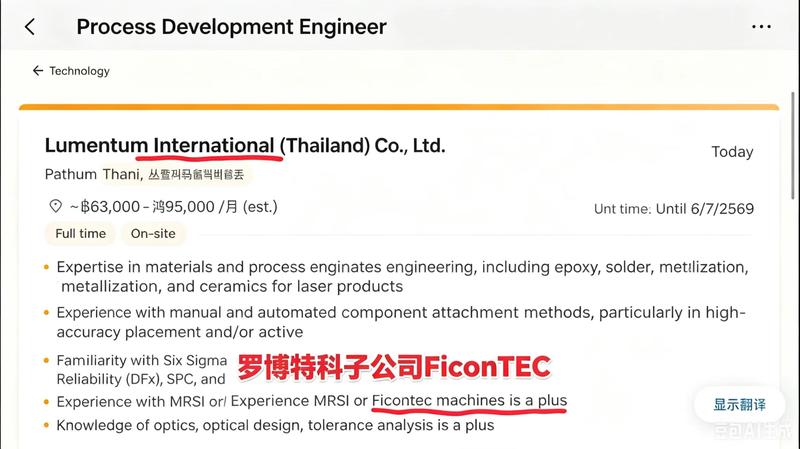Click the 显示翻译 show translation button
The height and width of the screenshot is (449, 800).
(x=739, y=405)
